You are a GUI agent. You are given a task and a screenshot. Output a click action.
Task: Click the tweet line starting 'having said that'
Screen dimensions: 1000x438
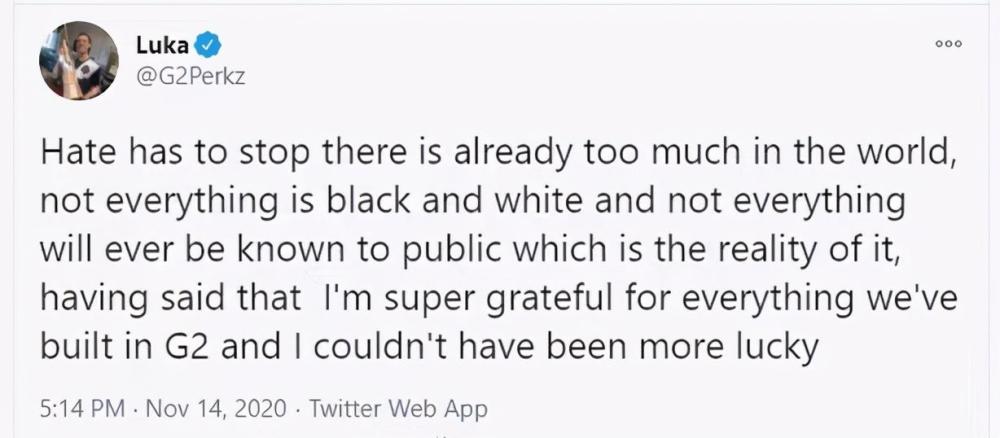499,300
